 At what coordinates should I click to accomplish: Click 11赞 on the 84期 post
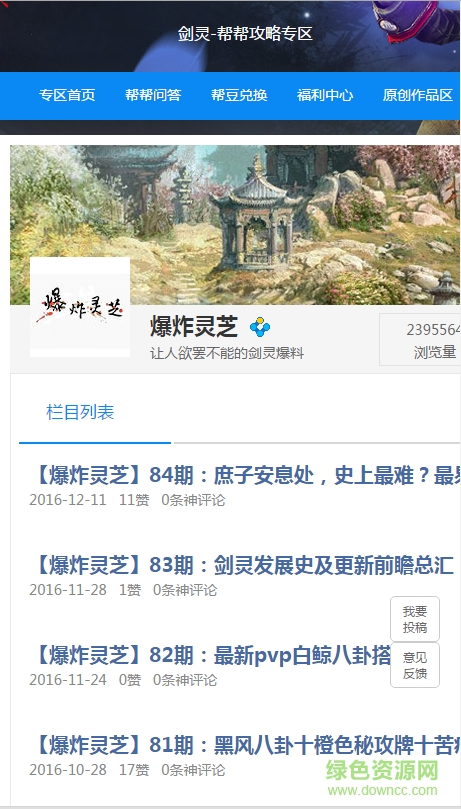point(134,500)
